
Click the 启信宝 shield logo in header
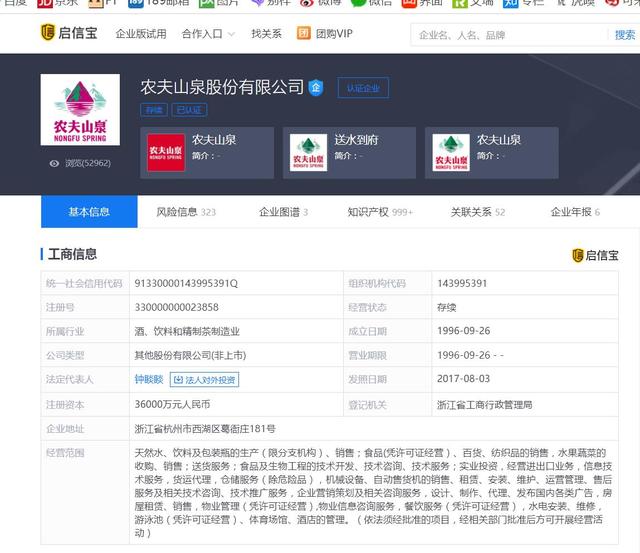pos(48,33)
